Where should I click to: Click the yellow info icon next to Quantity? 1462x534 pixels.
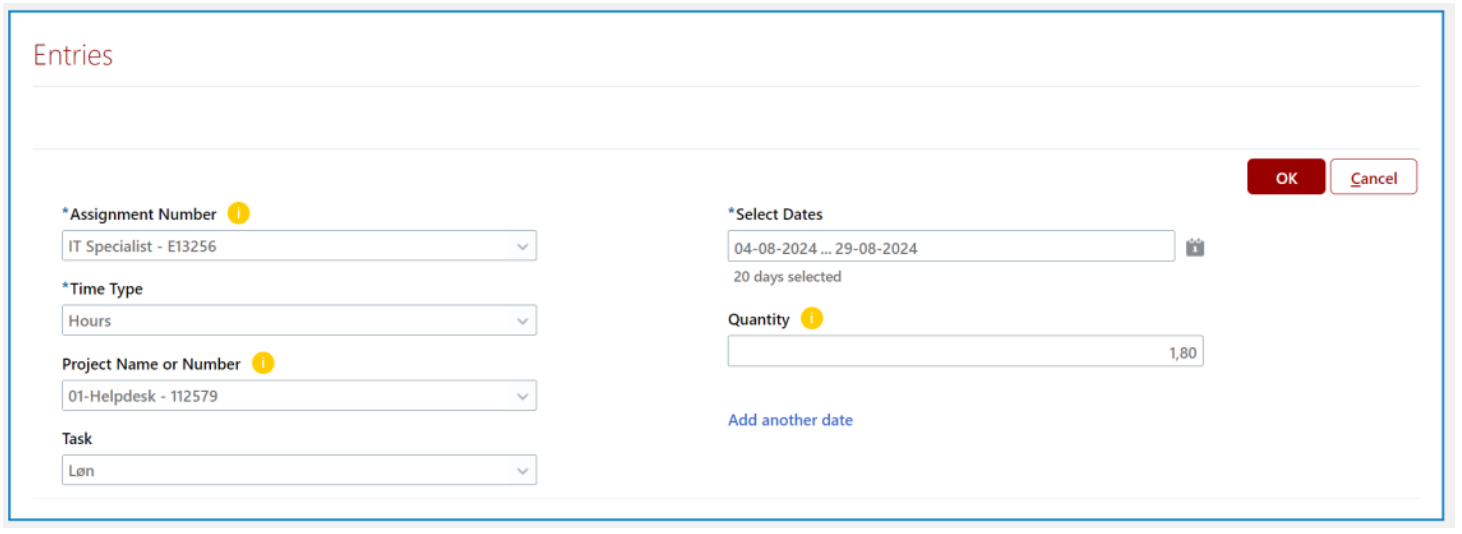click(812, 319)
